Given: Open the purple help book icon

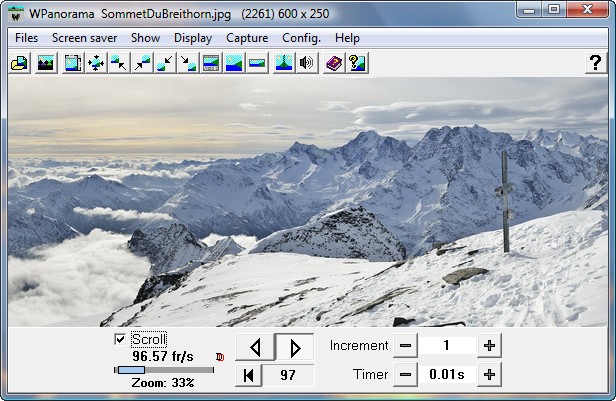Looking at the screenshot, I should point(334,63).
